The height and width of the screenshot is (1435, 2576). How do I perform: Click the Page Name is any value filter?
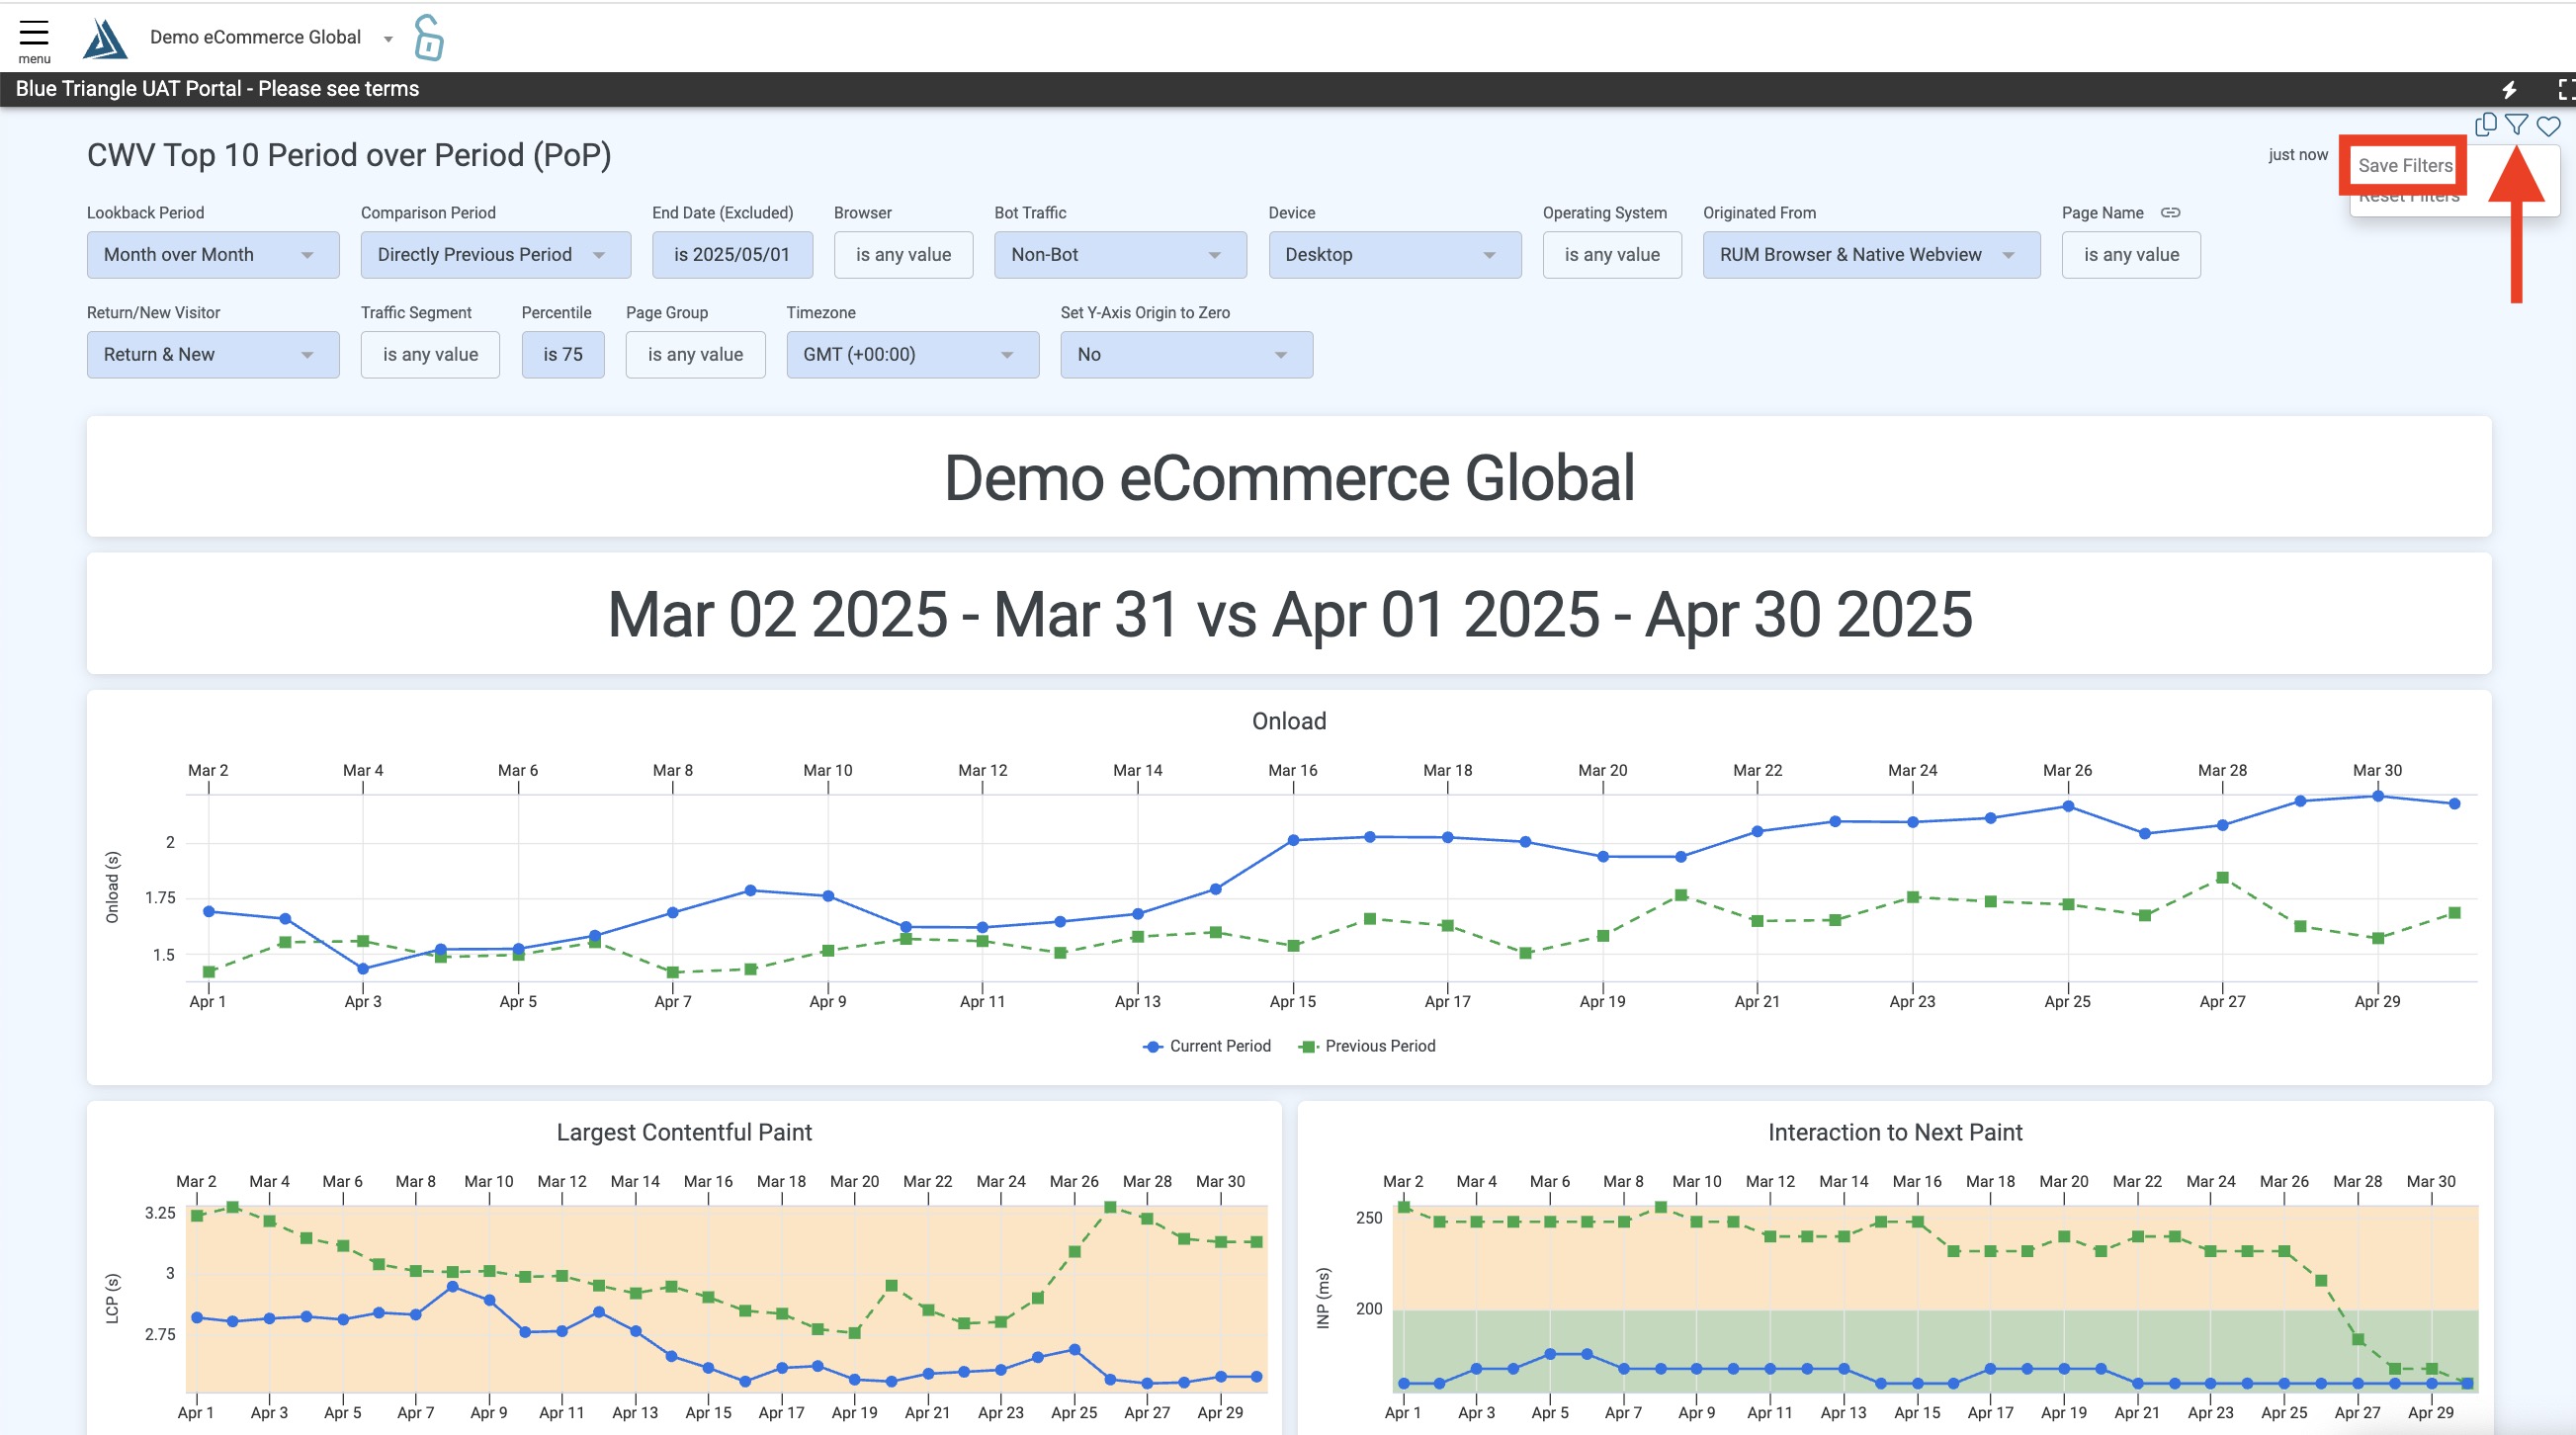[x=2130, y=254]
